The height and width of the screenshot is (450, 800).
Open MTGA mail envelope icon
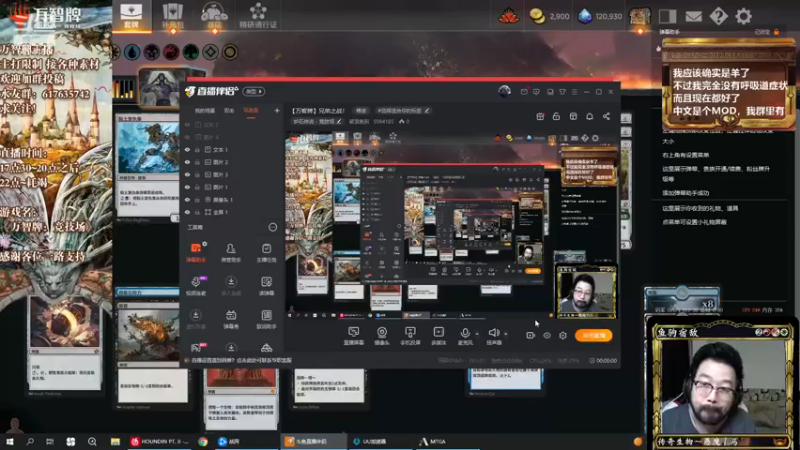coord(693,16)
